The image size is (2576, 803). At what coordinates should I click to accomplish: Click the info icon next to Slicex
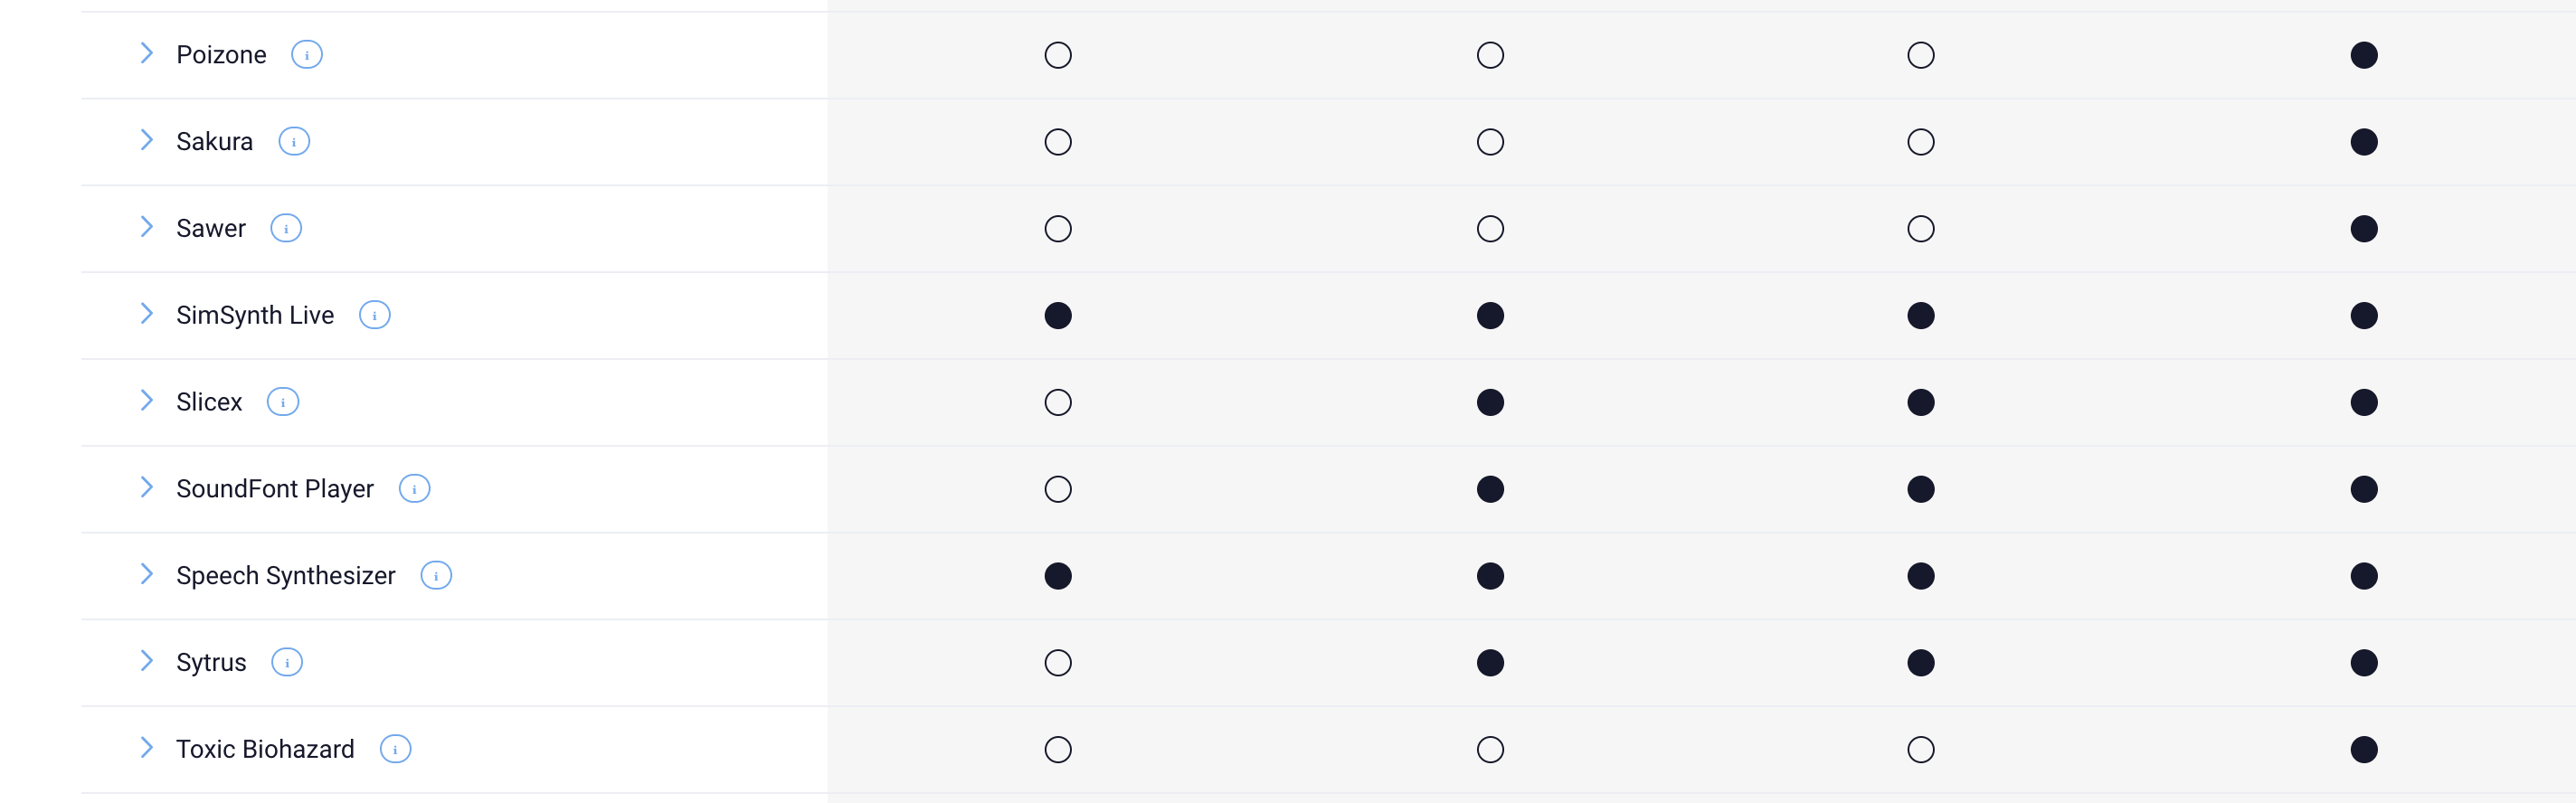point(283,402)
